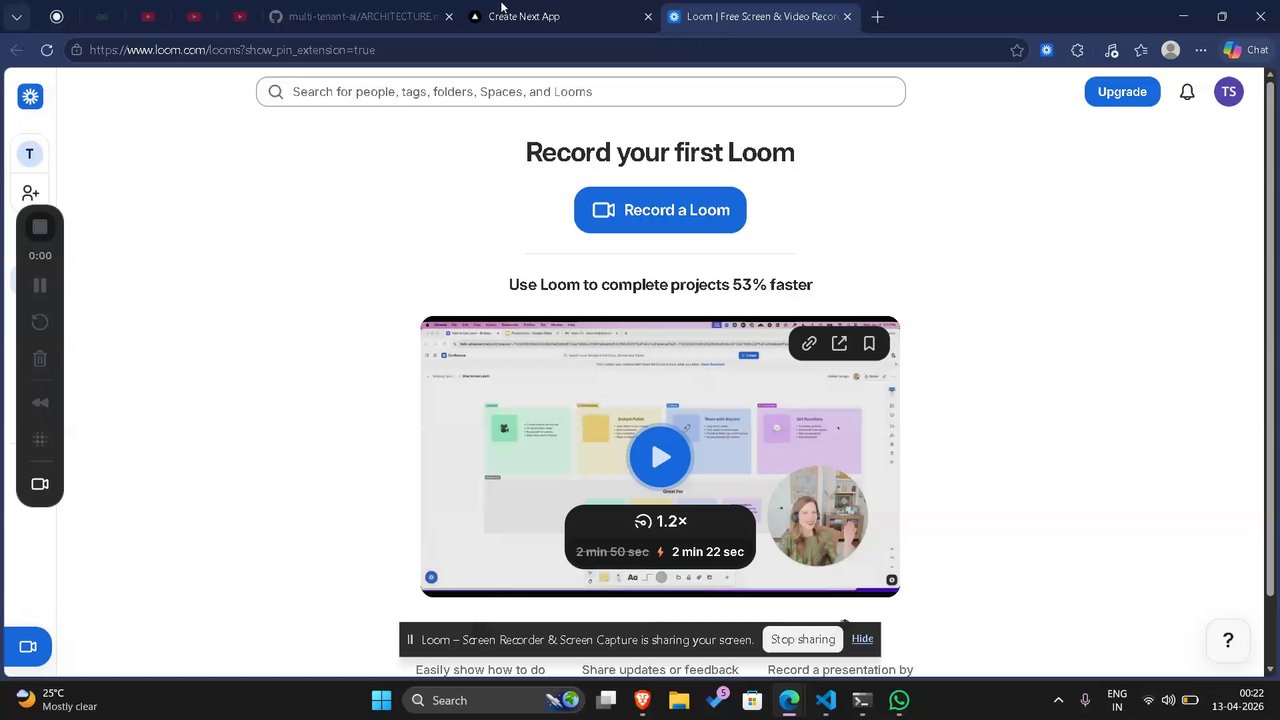Open the weather widget showing 25°C
The image size is (1280, 720).
coord(58,700)
